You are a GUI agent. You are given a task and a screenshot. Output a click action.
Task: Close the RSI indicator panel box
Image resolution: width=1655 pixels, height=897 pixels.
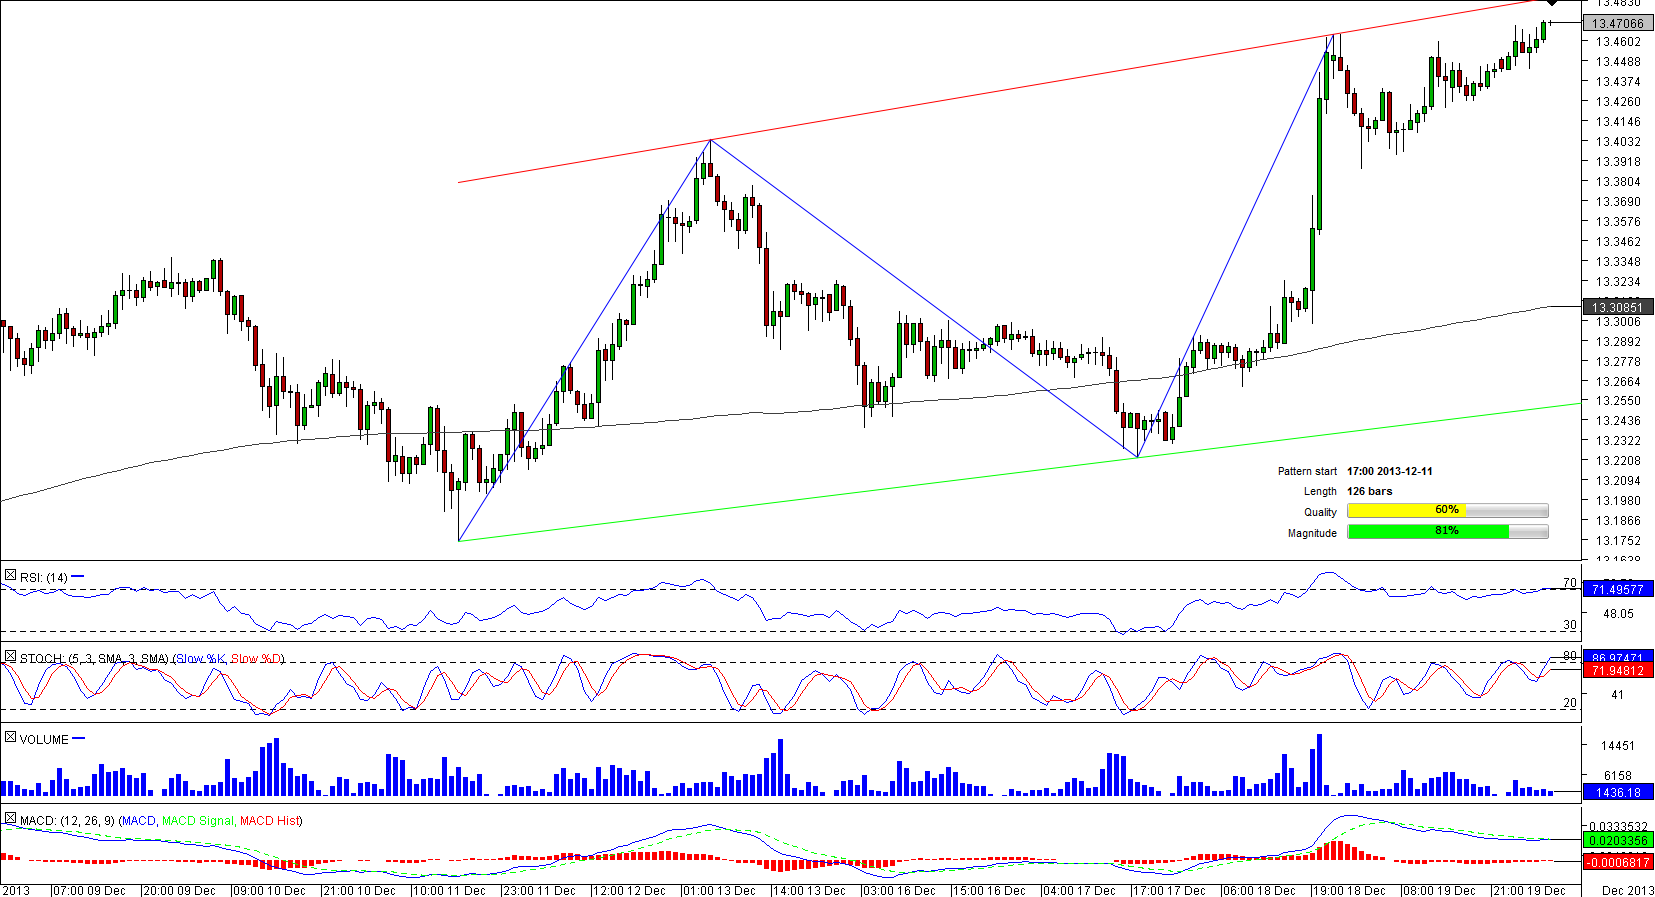[x=10, y=576]
